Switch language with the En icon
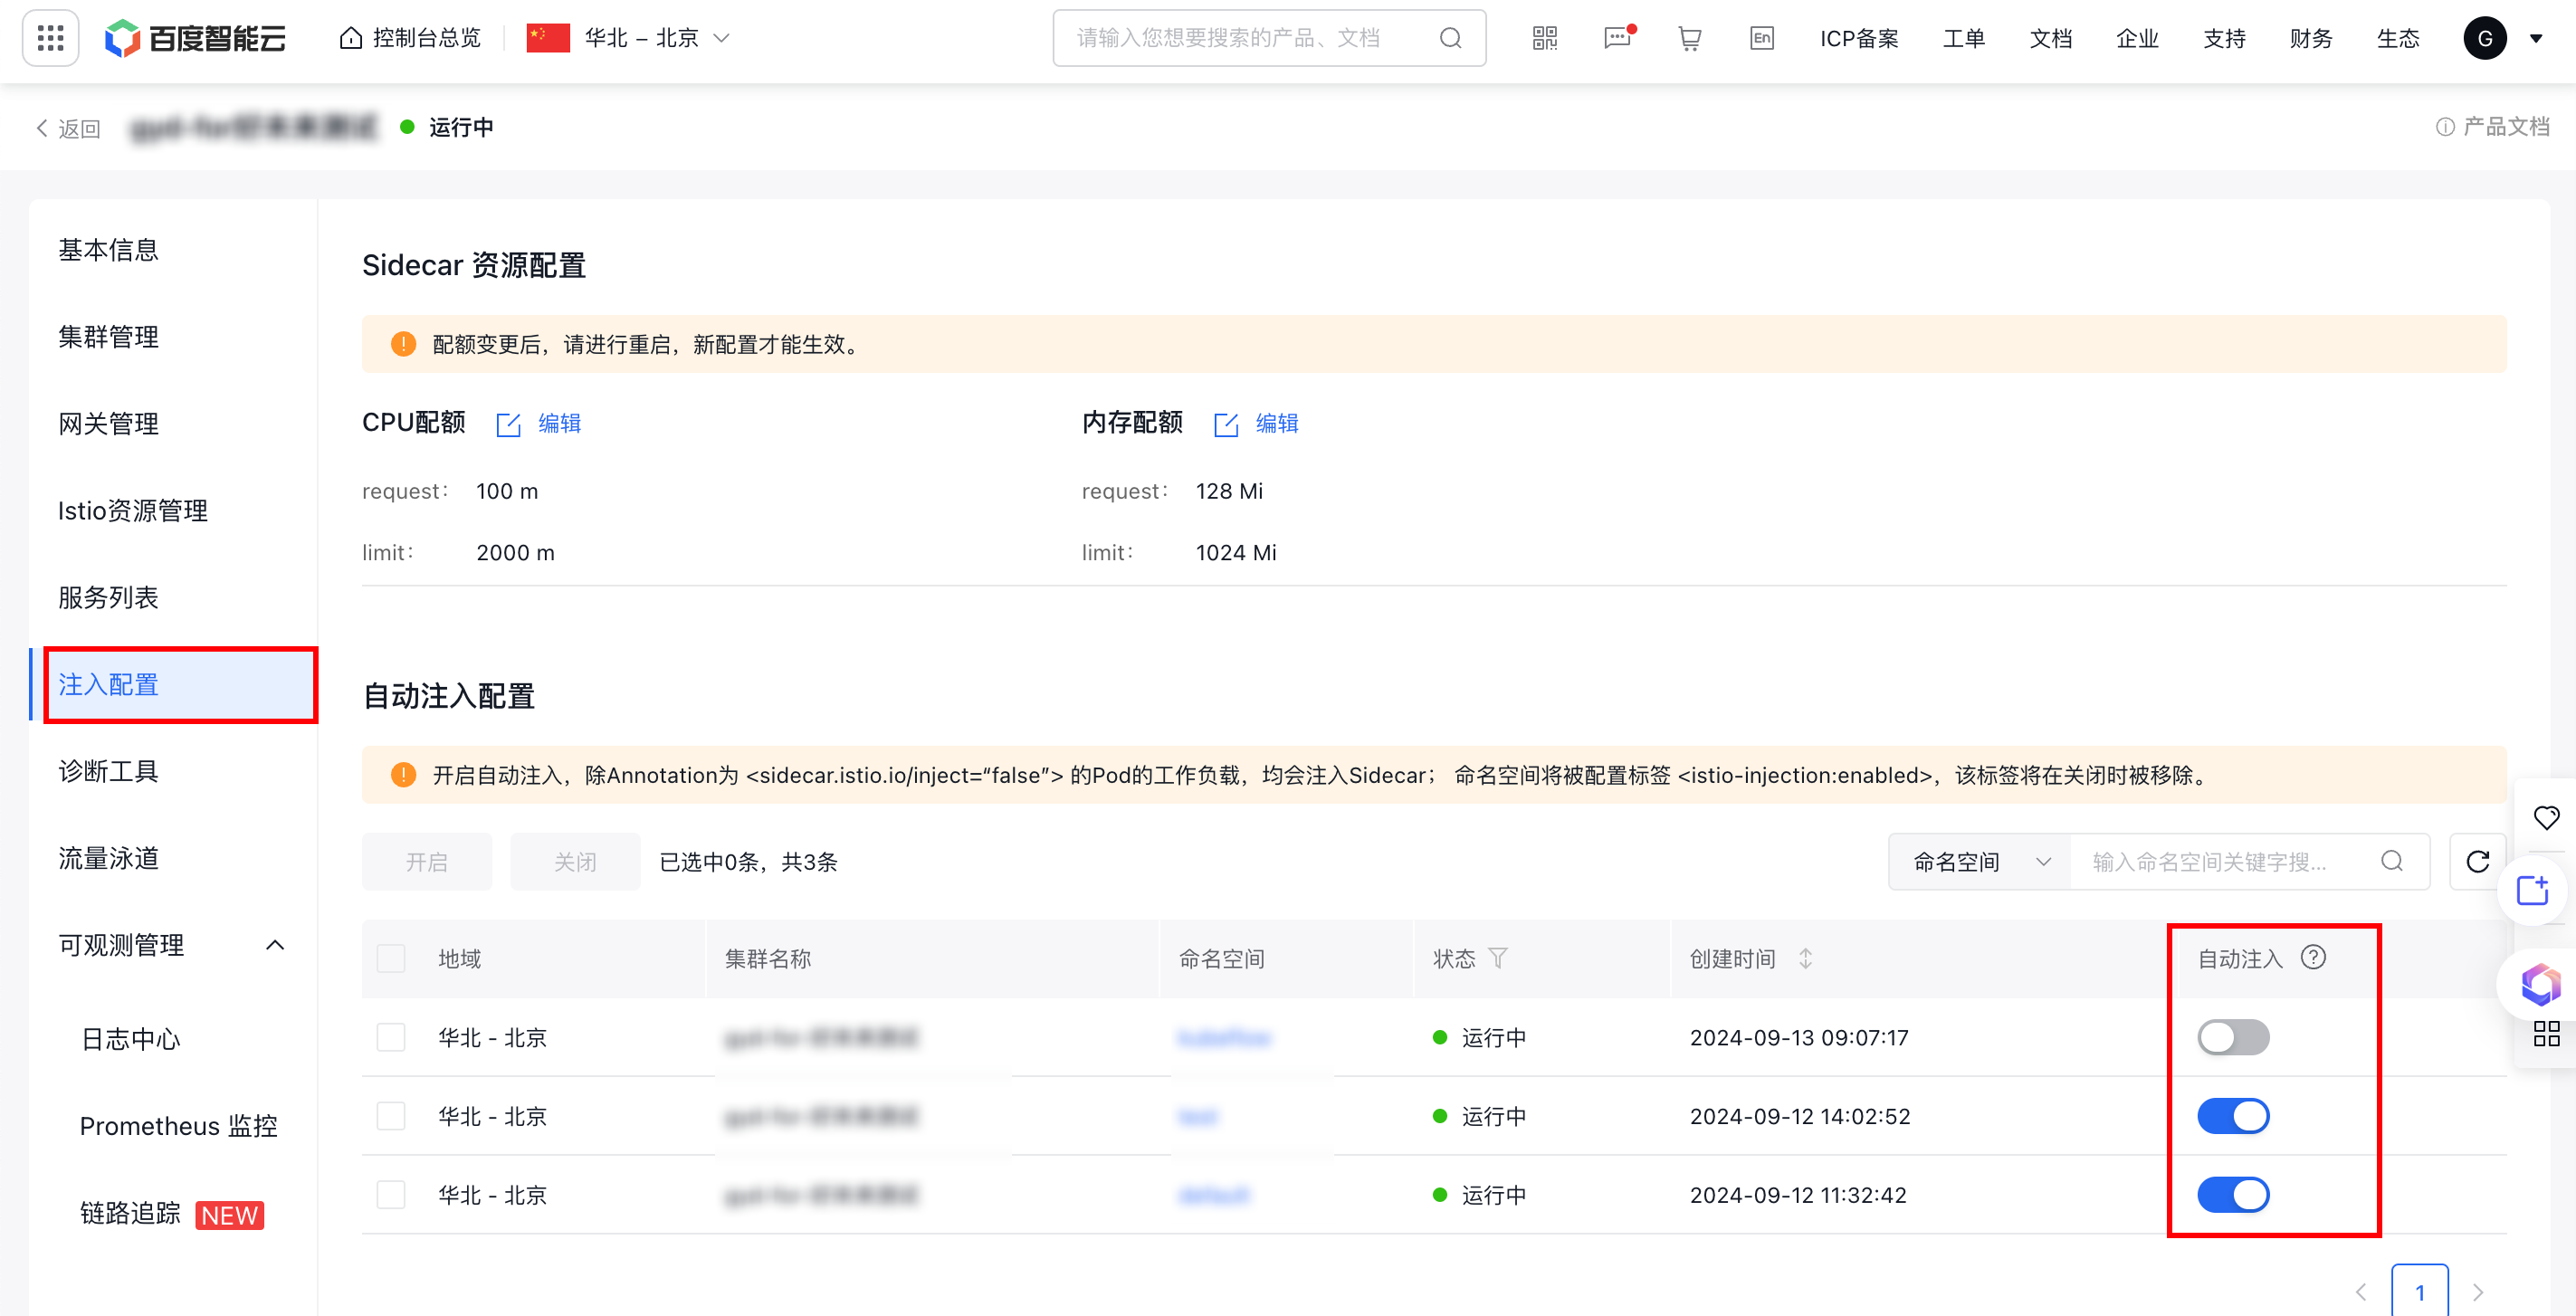Image resolution: width=2576 pixels, height=1316 pixels. click(x=1762, y=38)
